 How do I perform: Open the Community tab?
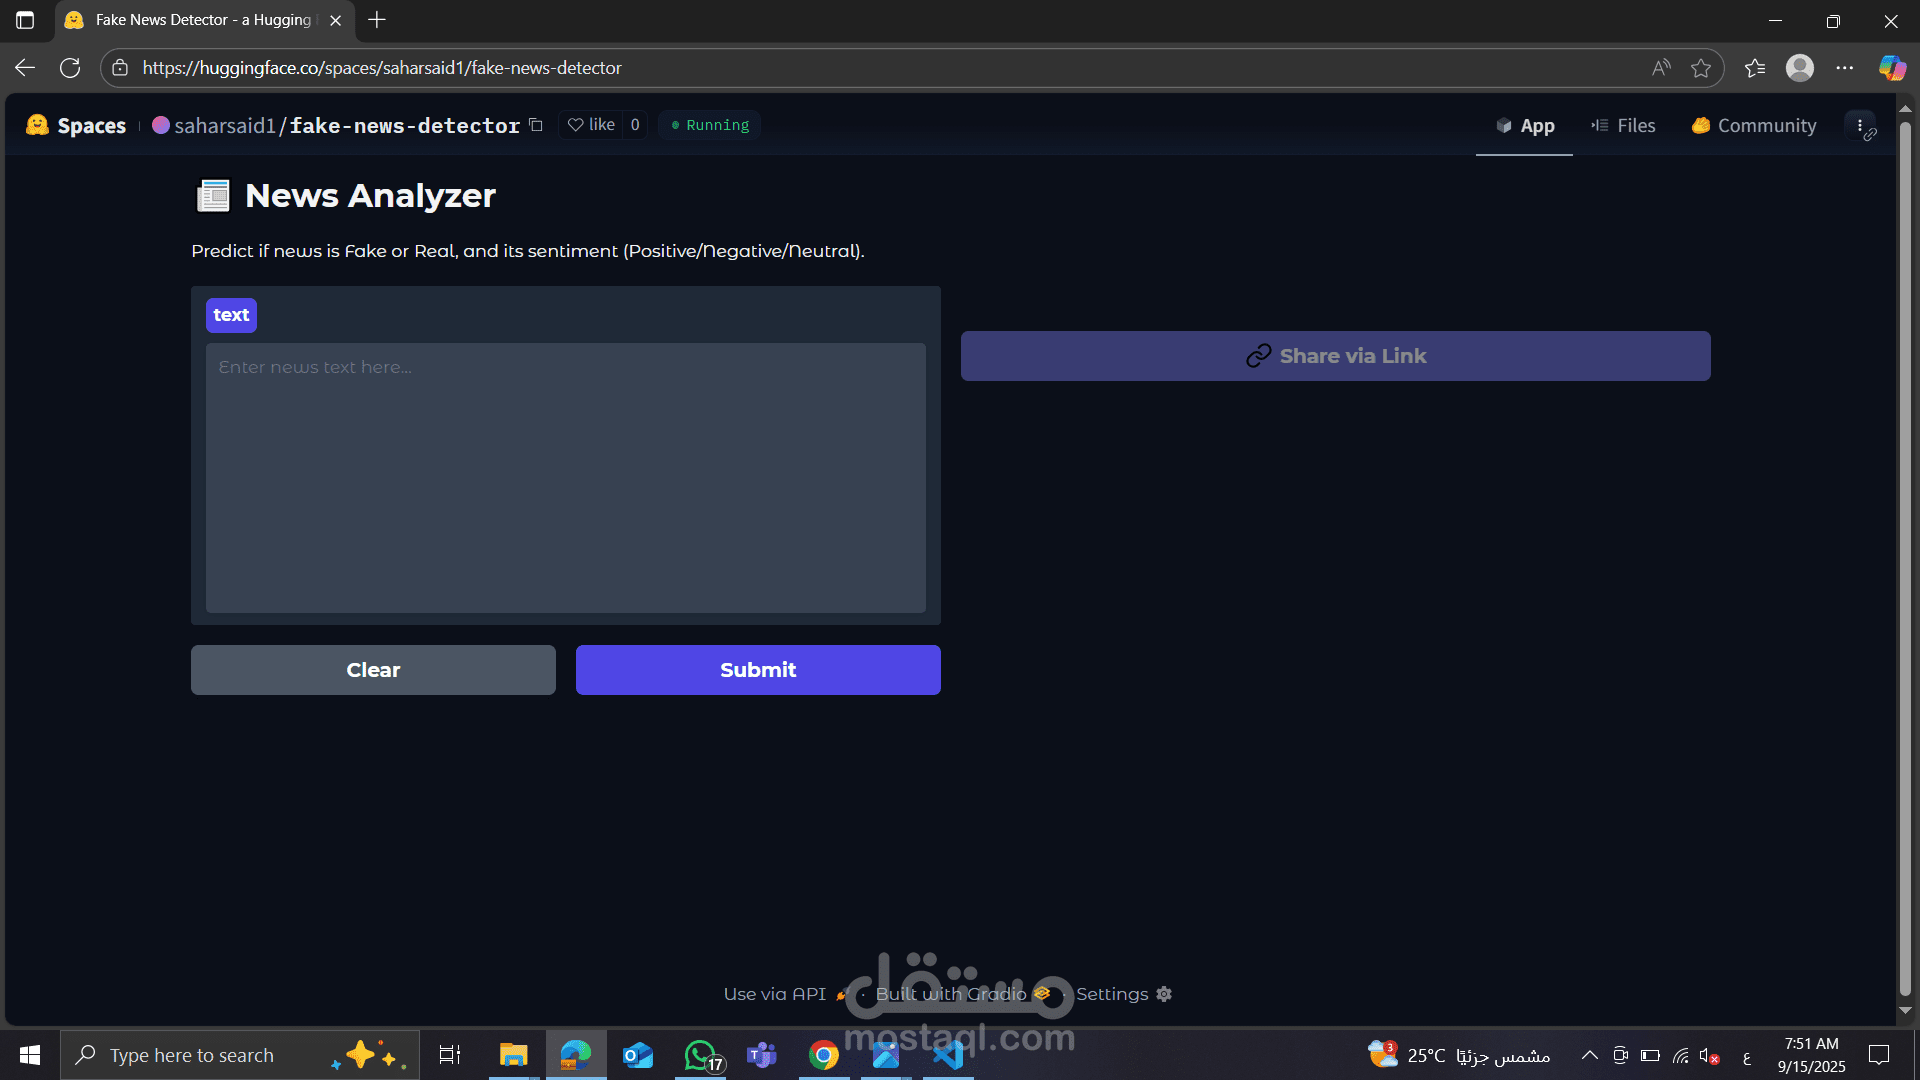(1754, 126)
